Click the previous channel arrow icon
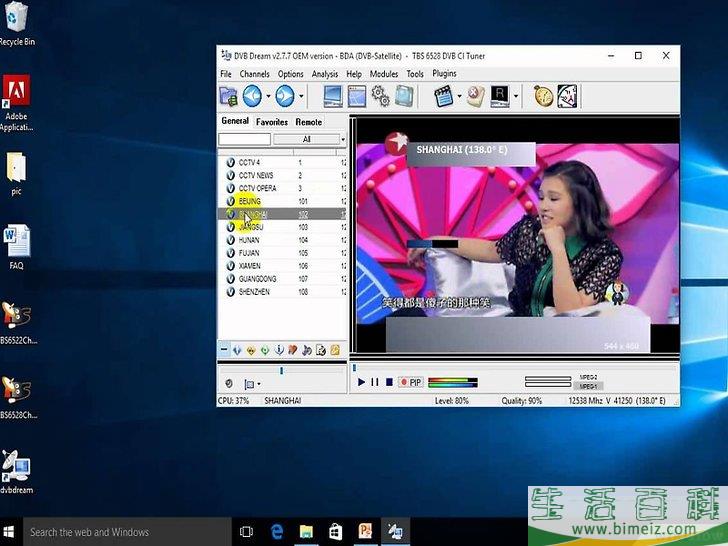The height and width of the screenshot is (546, 728). click(252, 96)
